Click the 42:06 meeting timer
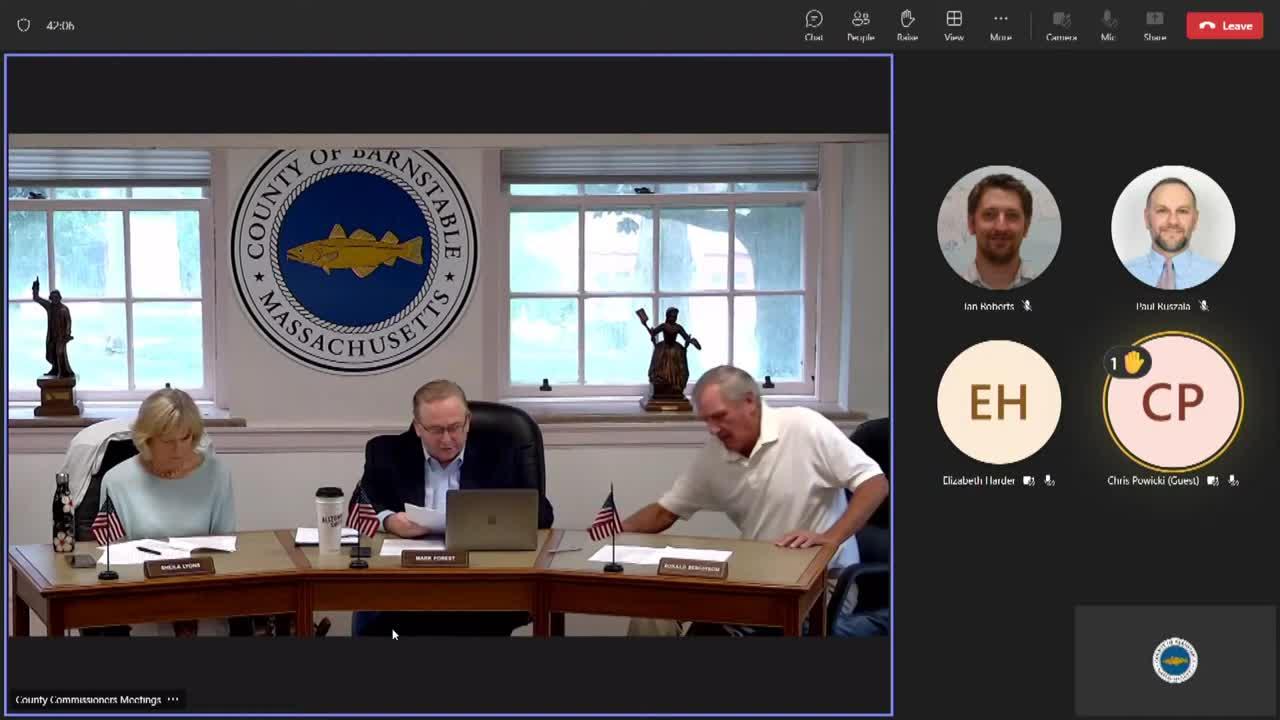Viewport: 1280px width, 720px height. [60, 25]
